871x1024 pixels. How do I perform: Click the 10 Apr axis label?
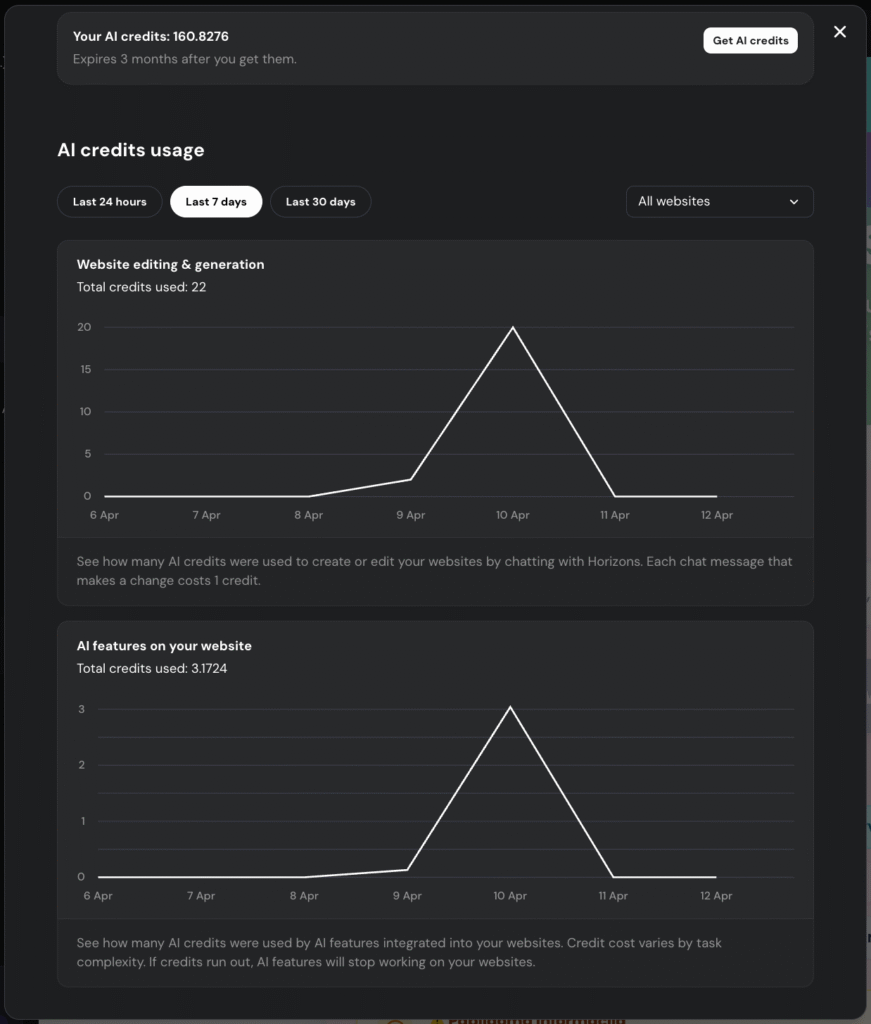(x=512, y=514)
